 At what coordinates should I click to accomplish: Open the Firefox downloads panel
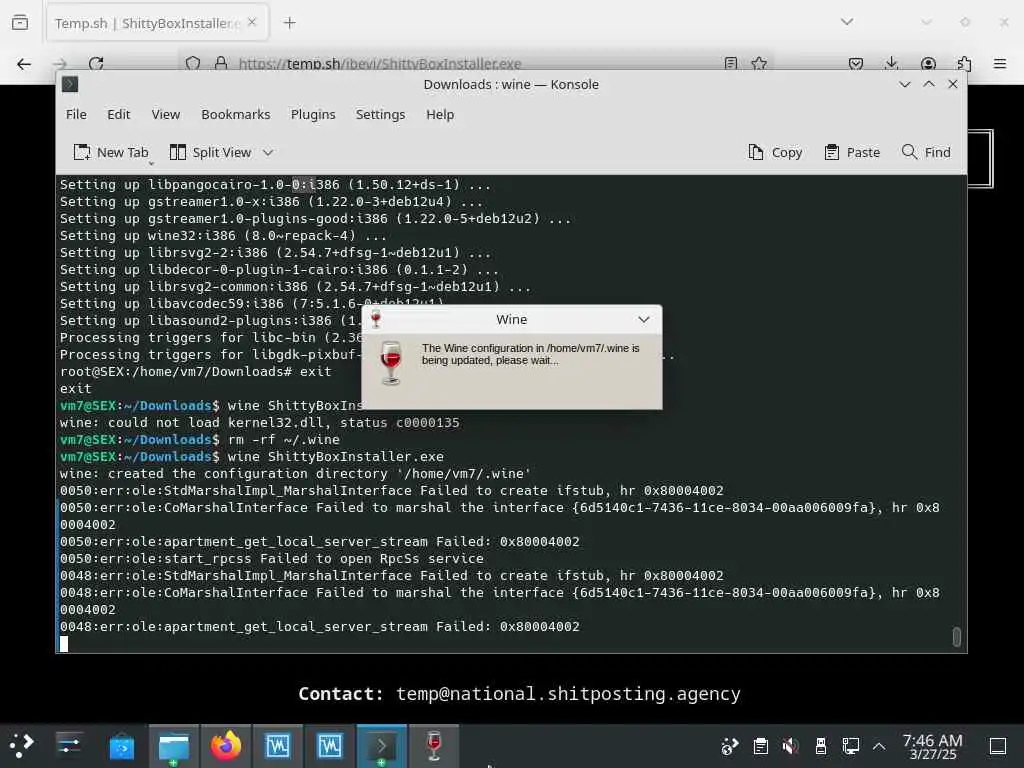(891, 63)
